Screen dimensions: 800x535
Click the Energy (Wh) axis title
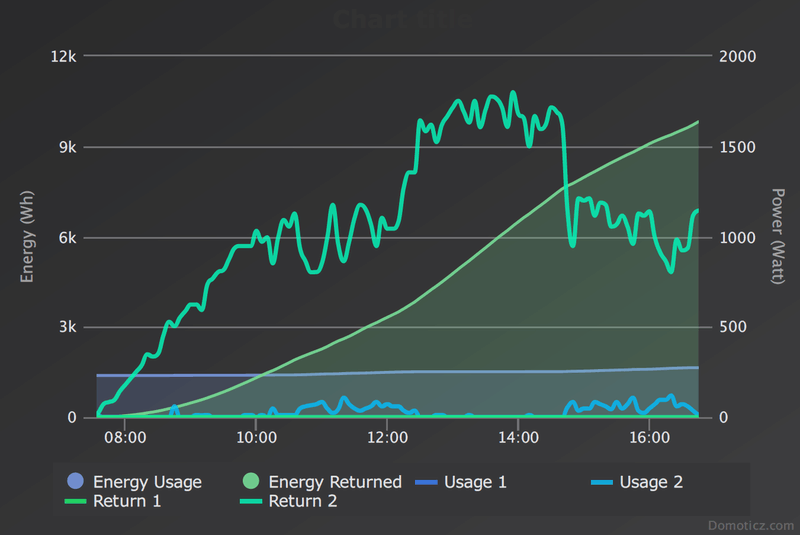point(28,237)
